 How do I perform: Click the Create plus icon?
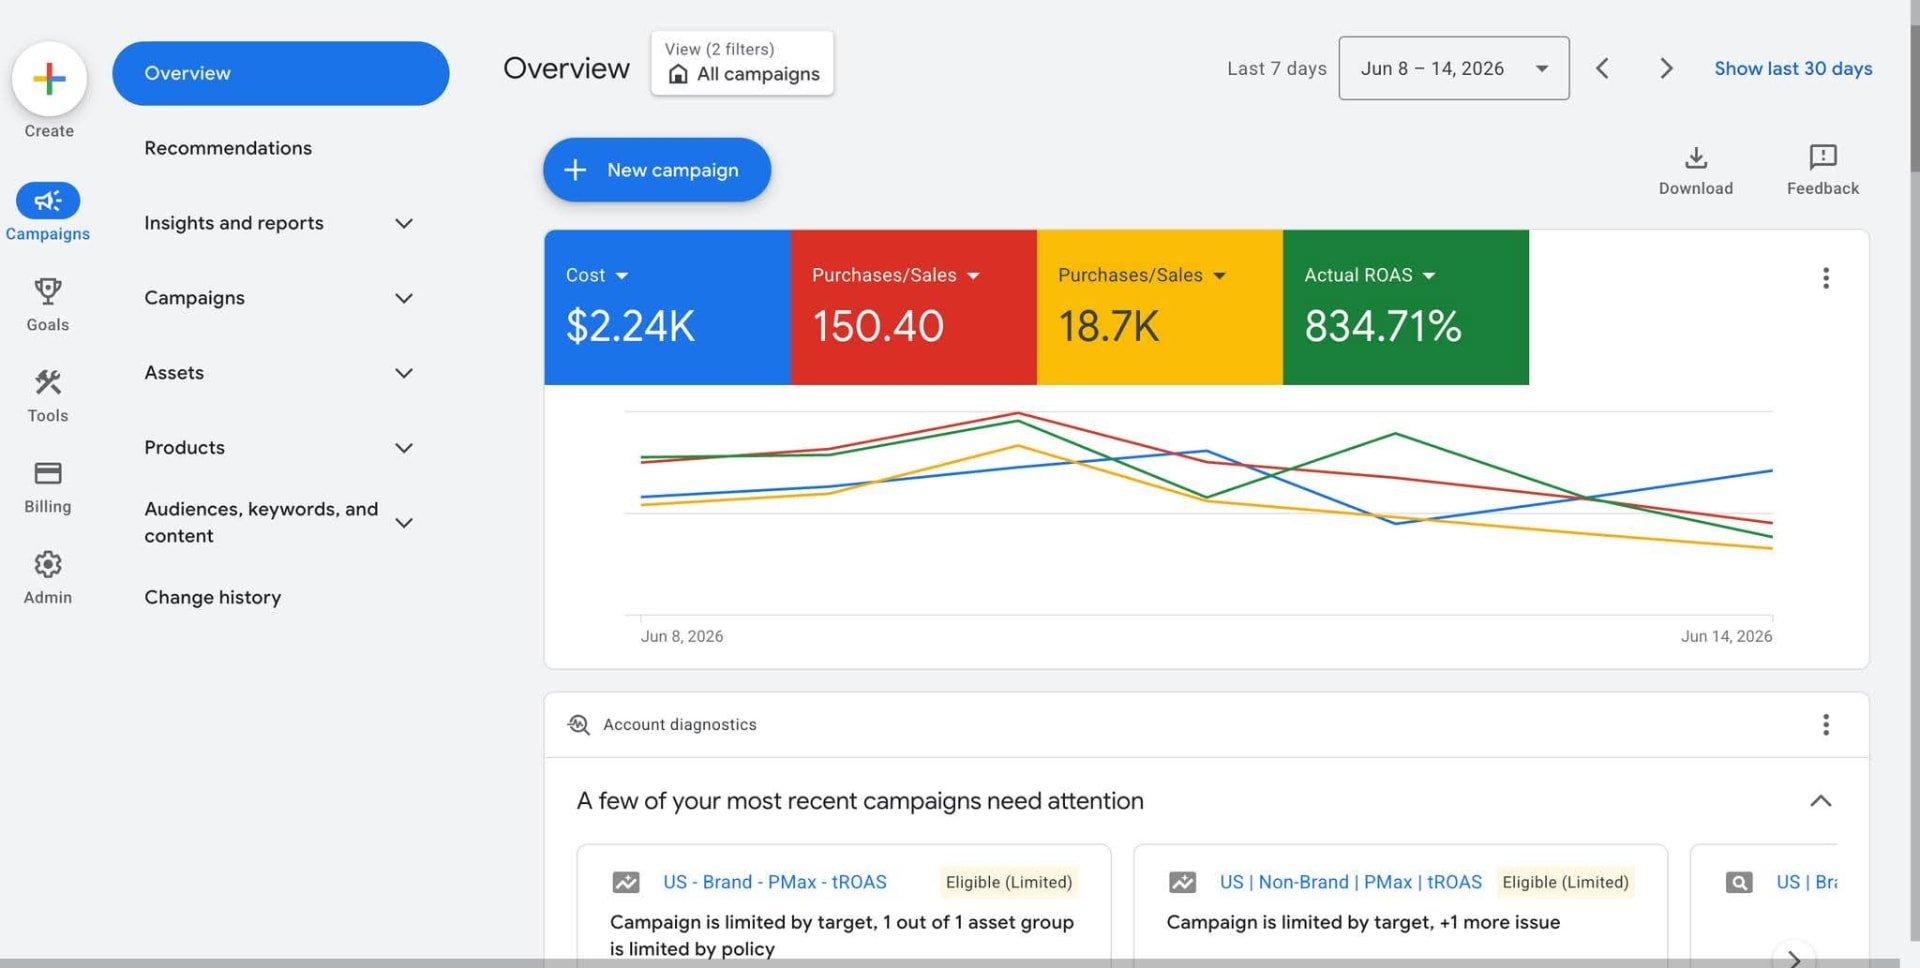click(x=49, y=78)
